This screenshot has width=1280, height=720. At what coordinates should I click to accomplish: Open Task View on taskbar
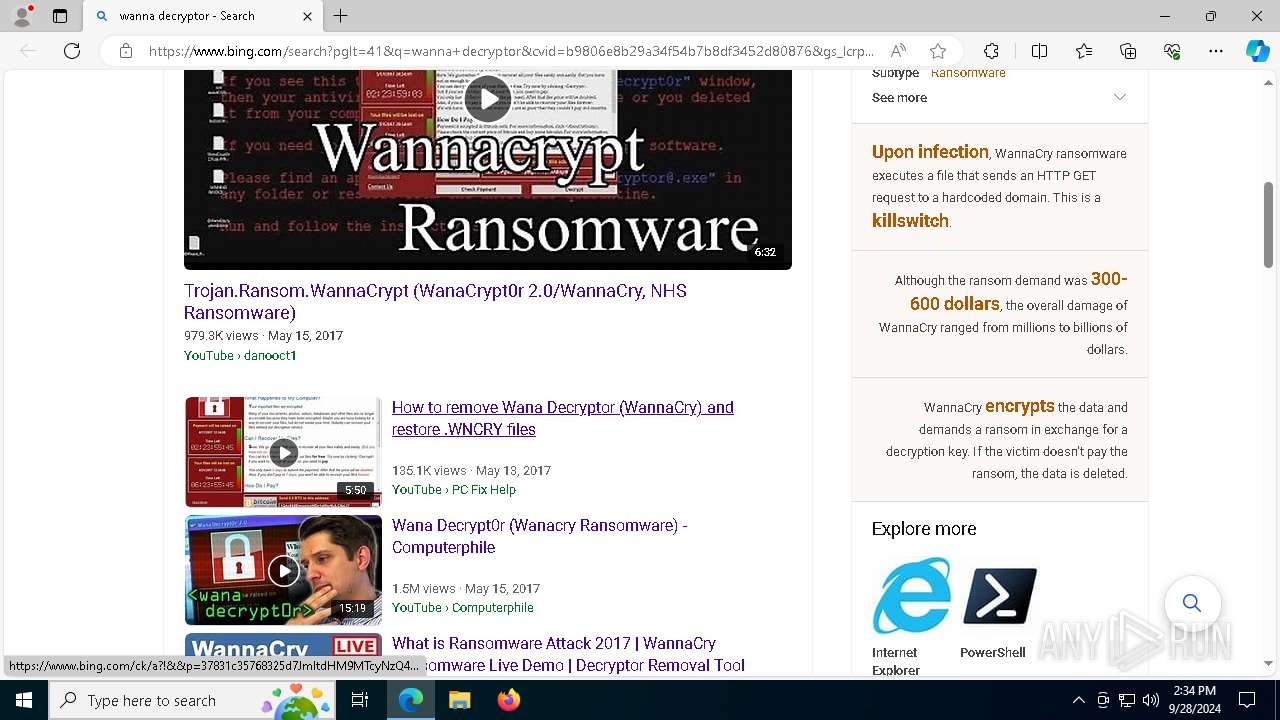coord(360,700)
